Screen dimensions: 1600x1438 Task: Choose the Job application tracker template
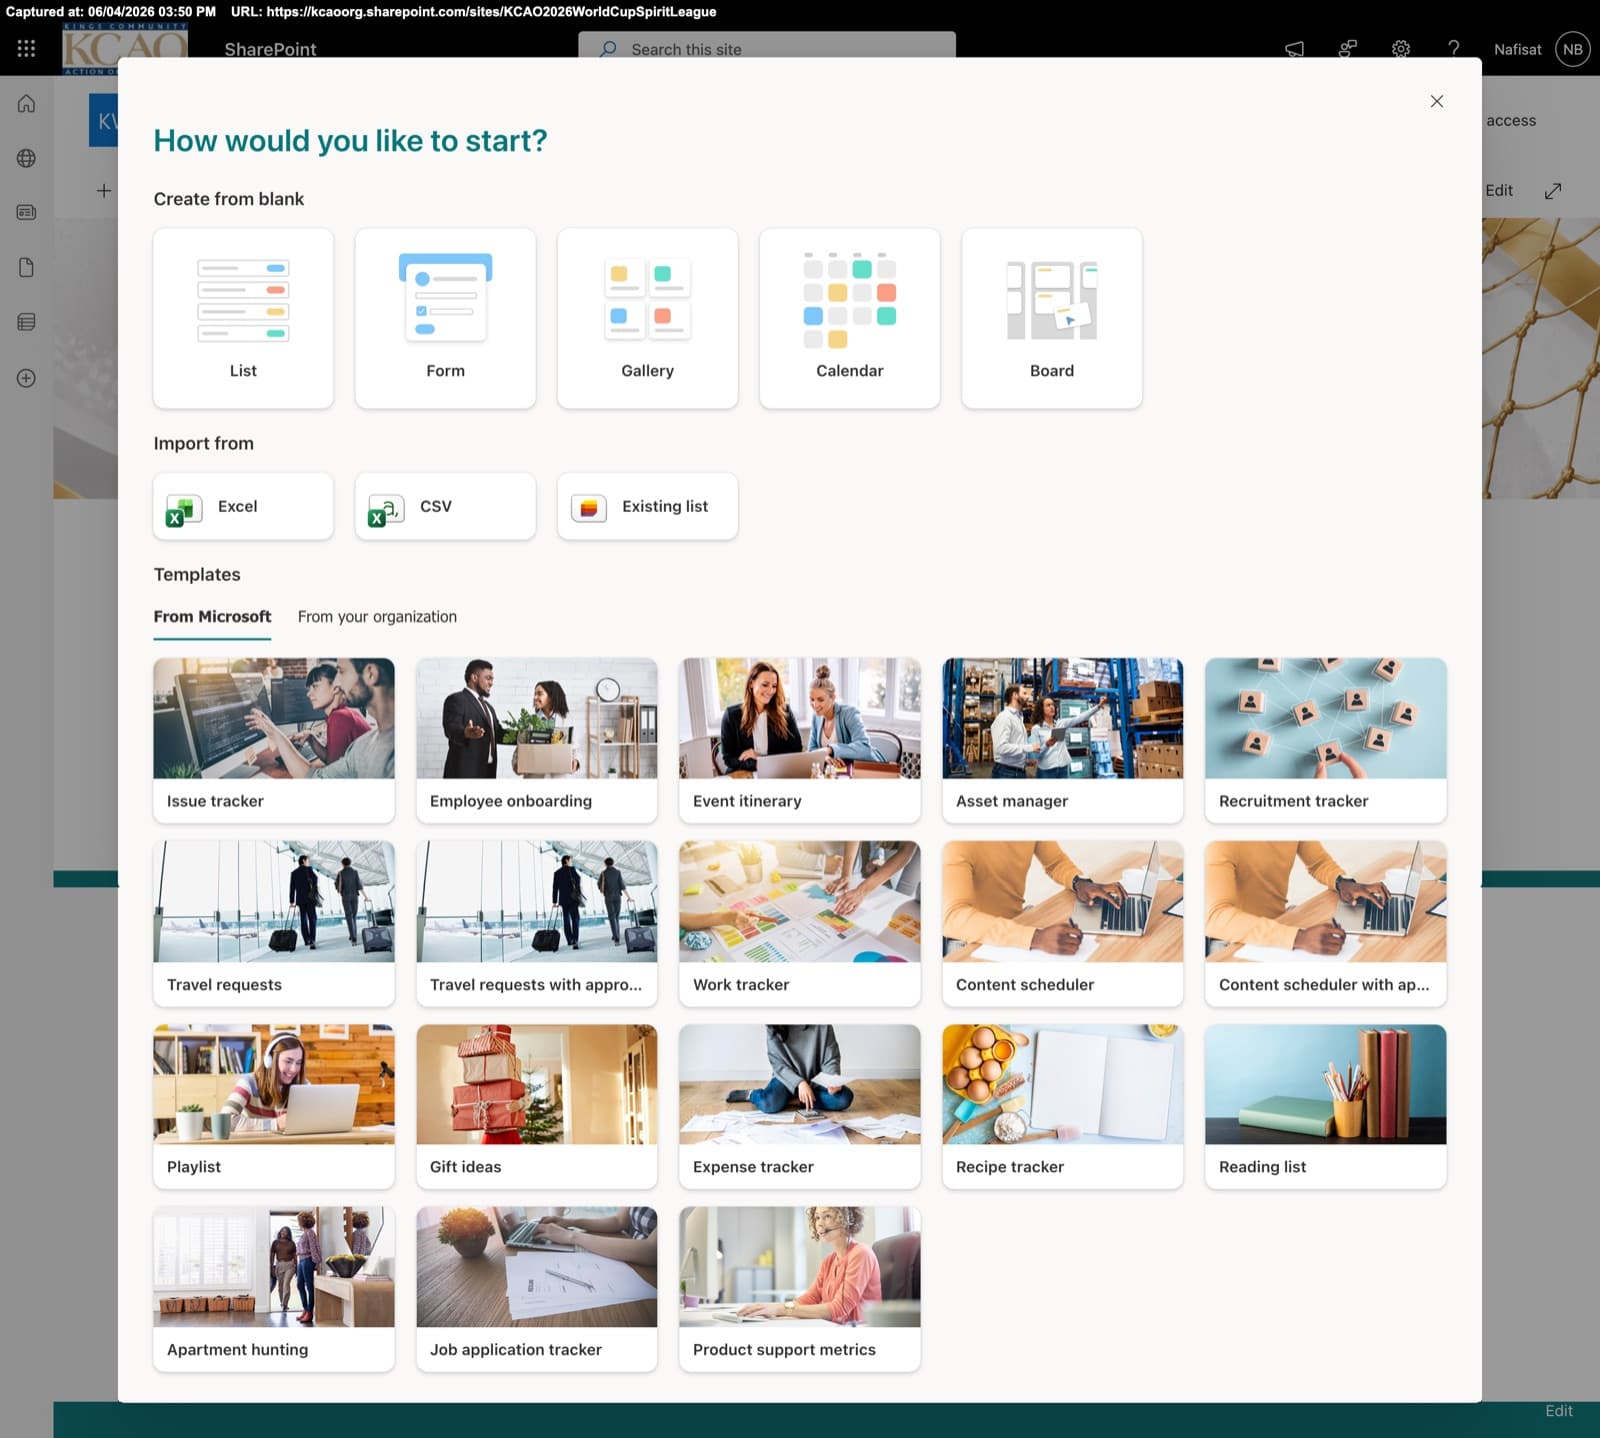click(536, 1288)
